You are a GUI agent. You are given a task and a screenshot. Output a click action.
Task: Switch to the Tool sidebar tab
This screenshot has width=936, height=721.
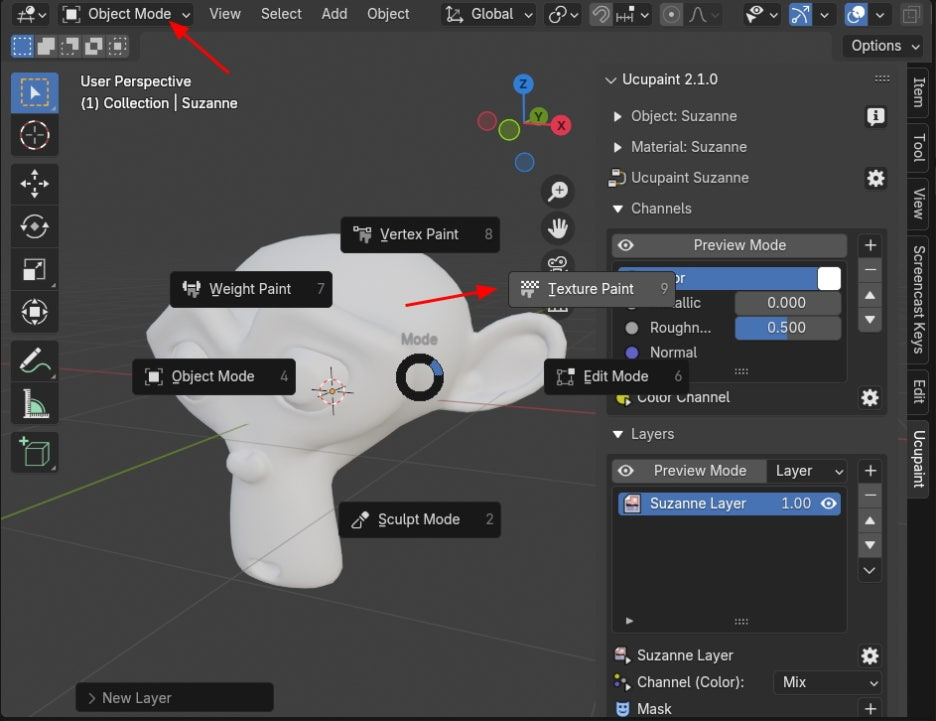coord(918,147)
